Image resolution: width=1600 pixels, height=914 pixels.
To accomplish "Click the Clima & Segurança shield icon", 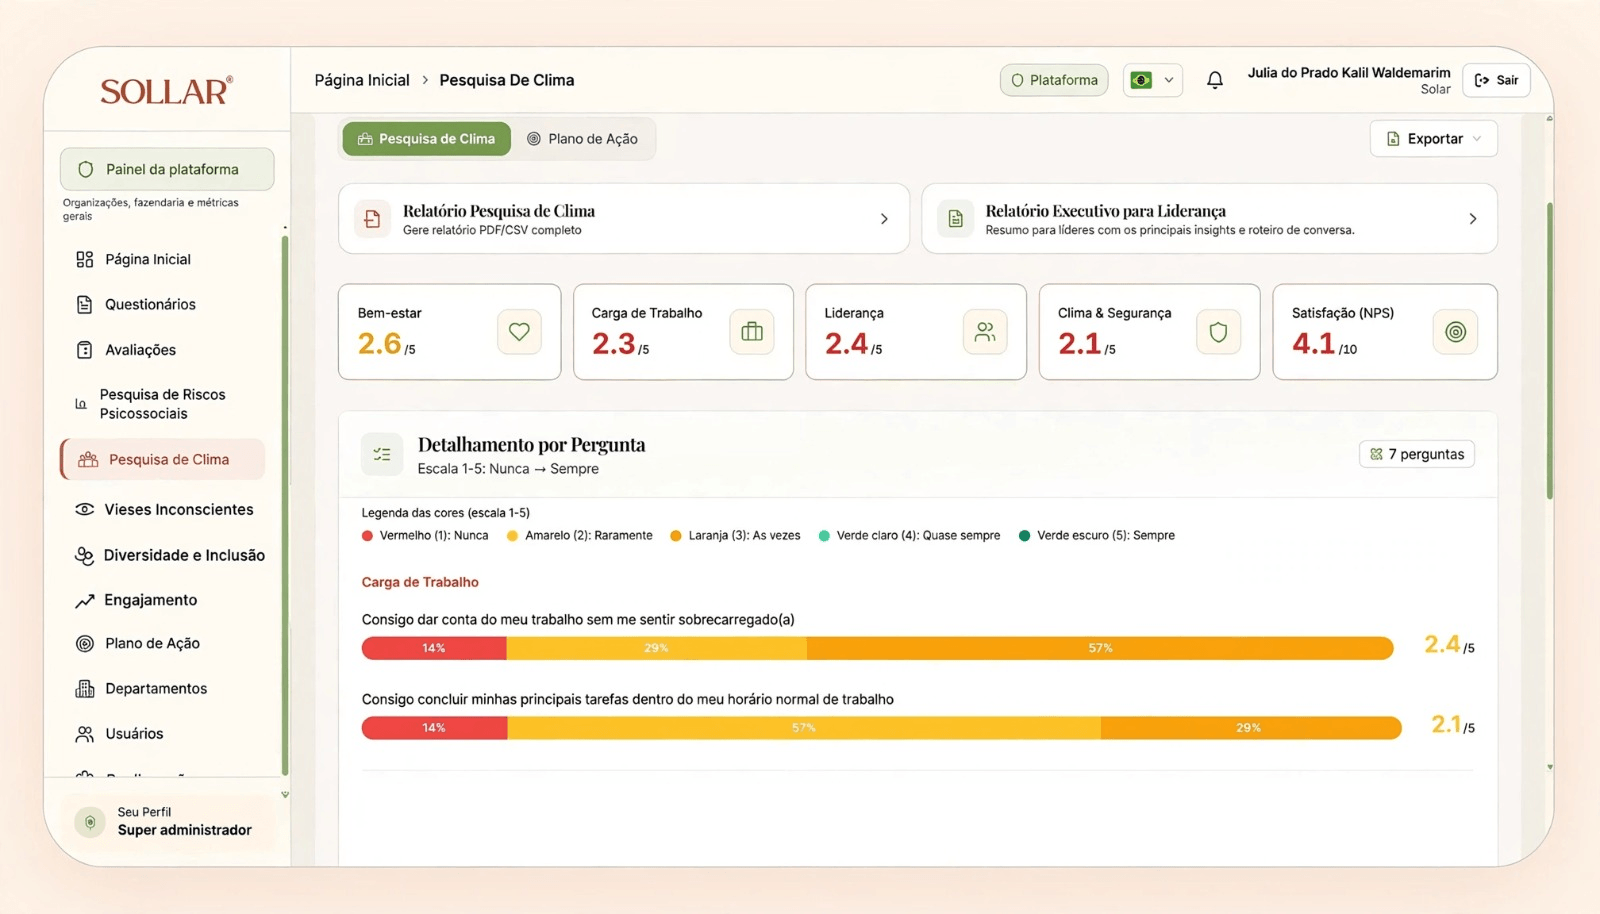I will click(x=1218, y=332).
